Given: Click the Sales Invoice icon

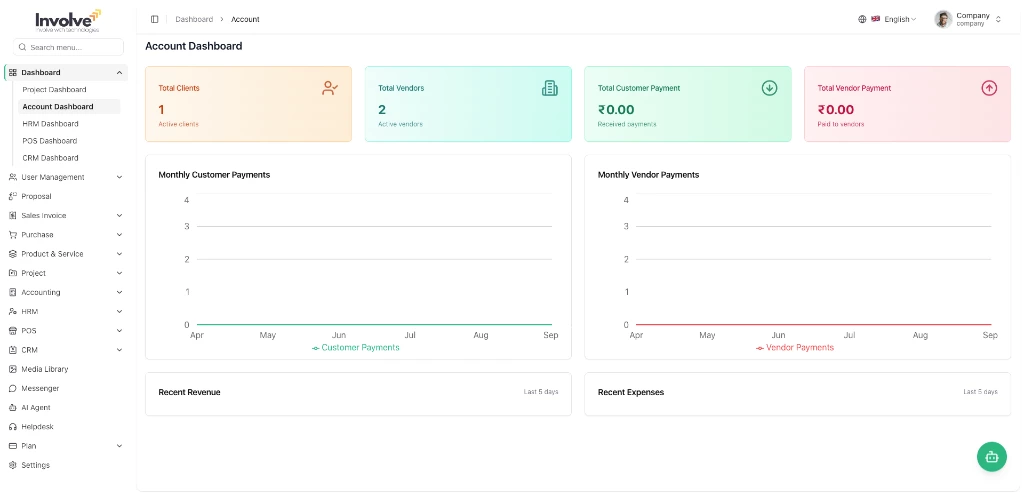Looking at the screenshot, I should pos(12,216).
